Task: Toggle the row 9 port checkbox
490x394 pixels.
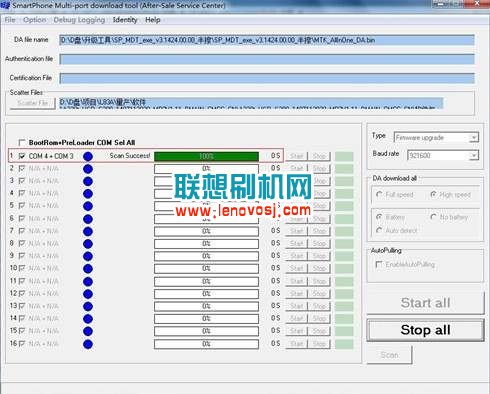Action: pos(22,256)
